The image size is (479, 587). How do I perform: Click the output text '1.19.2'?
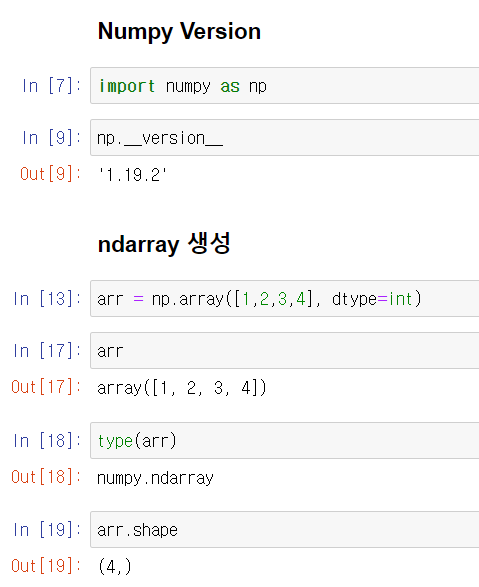[132, 175]
